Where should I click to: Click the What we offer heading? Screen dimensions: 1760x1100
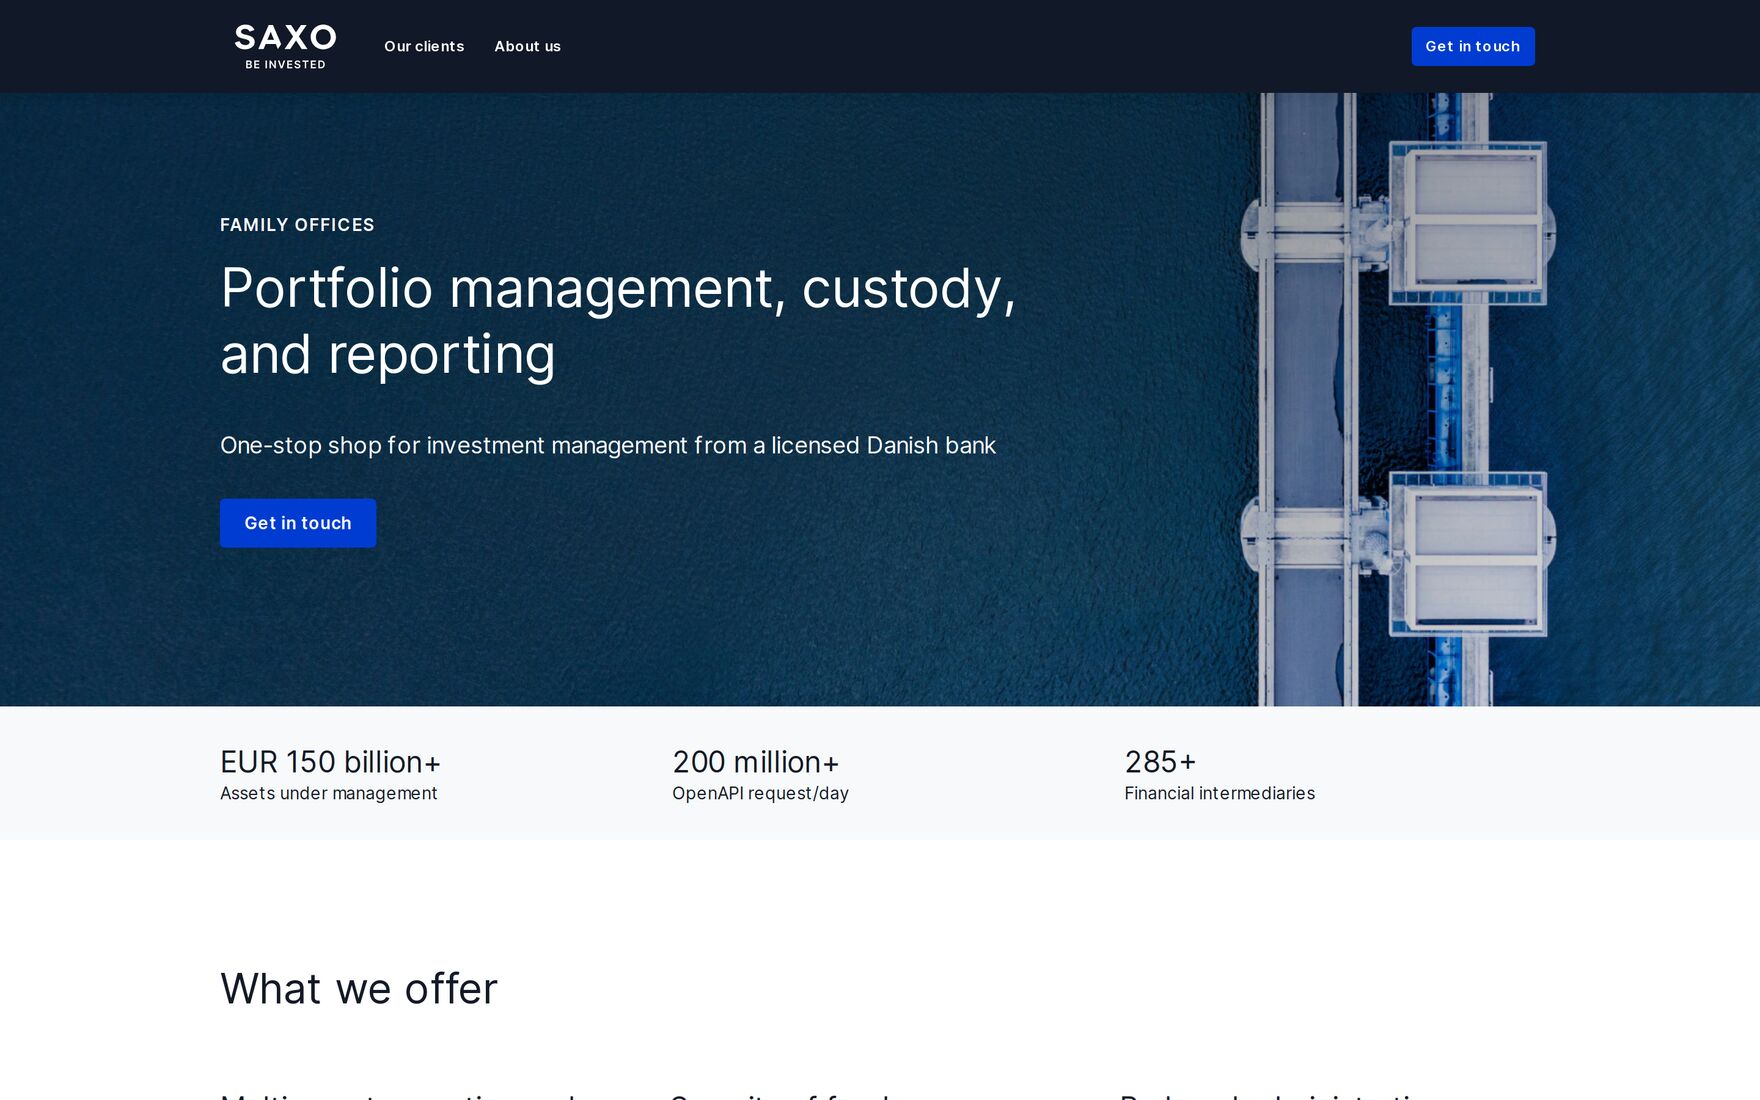pos(359,989)
